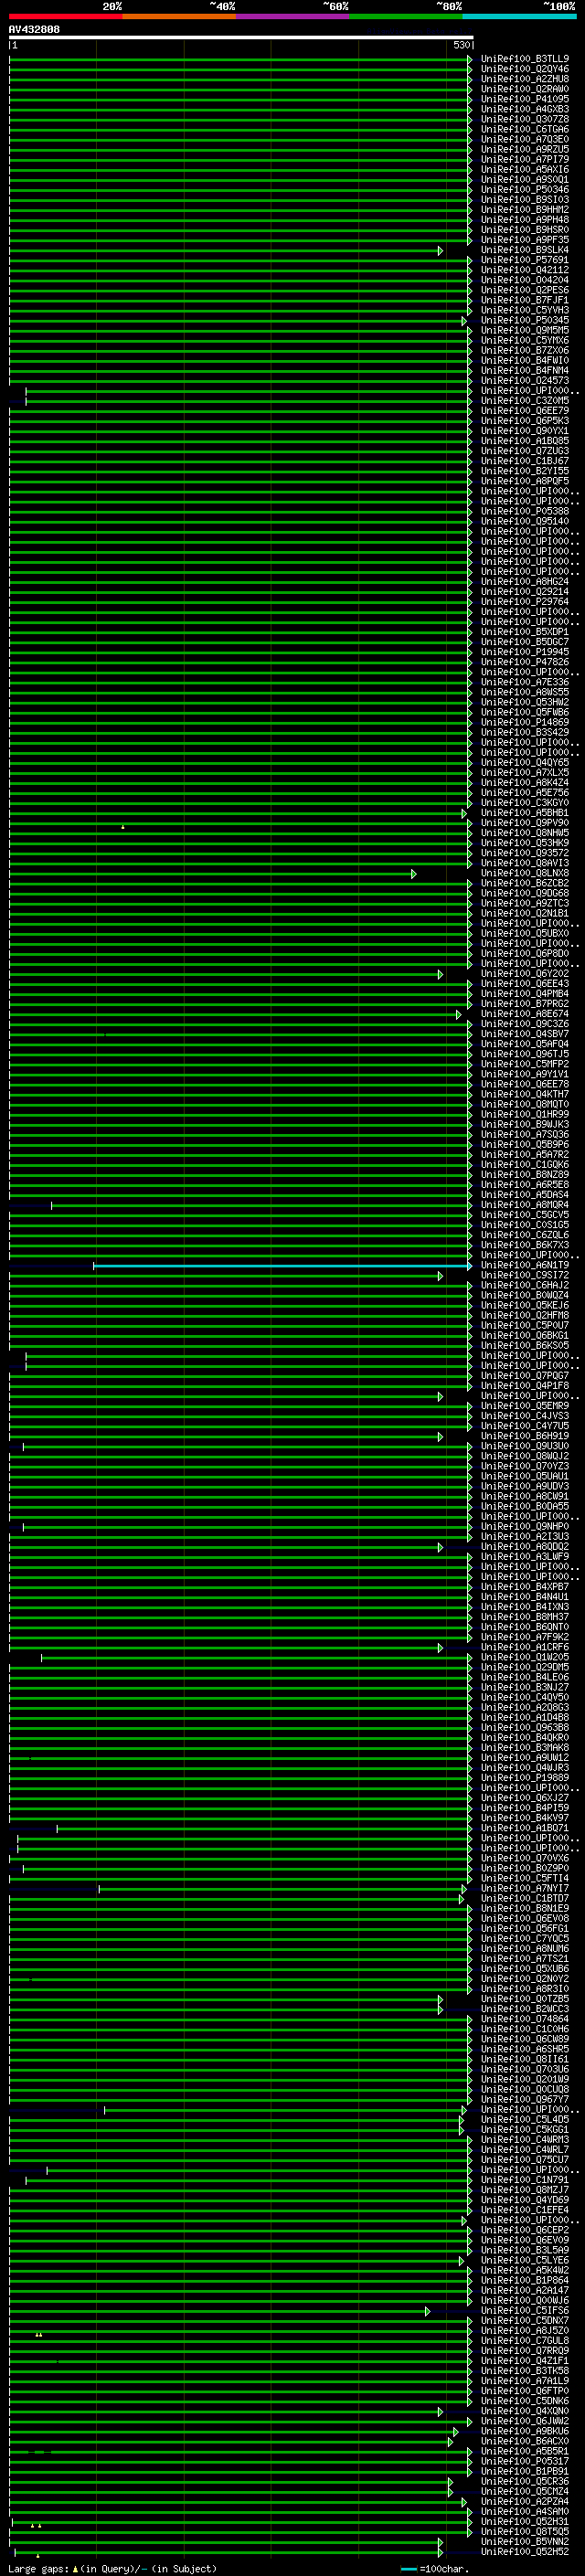The height and width of the screenshot is (2576, 585).
Task: Click the red 20% identity legend swatch
Action: click(x=66, y=16)
